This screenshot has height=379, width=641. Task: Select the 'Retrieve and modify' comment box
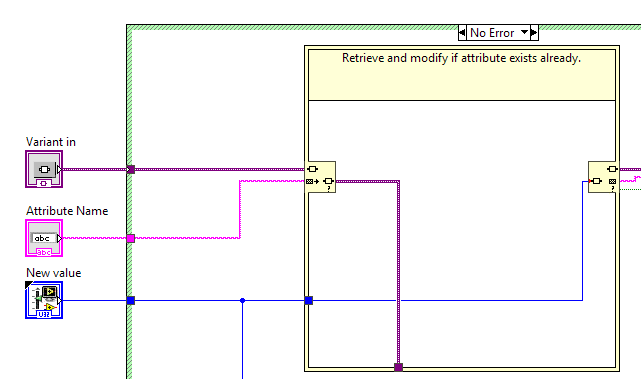[x=462, y=75]
